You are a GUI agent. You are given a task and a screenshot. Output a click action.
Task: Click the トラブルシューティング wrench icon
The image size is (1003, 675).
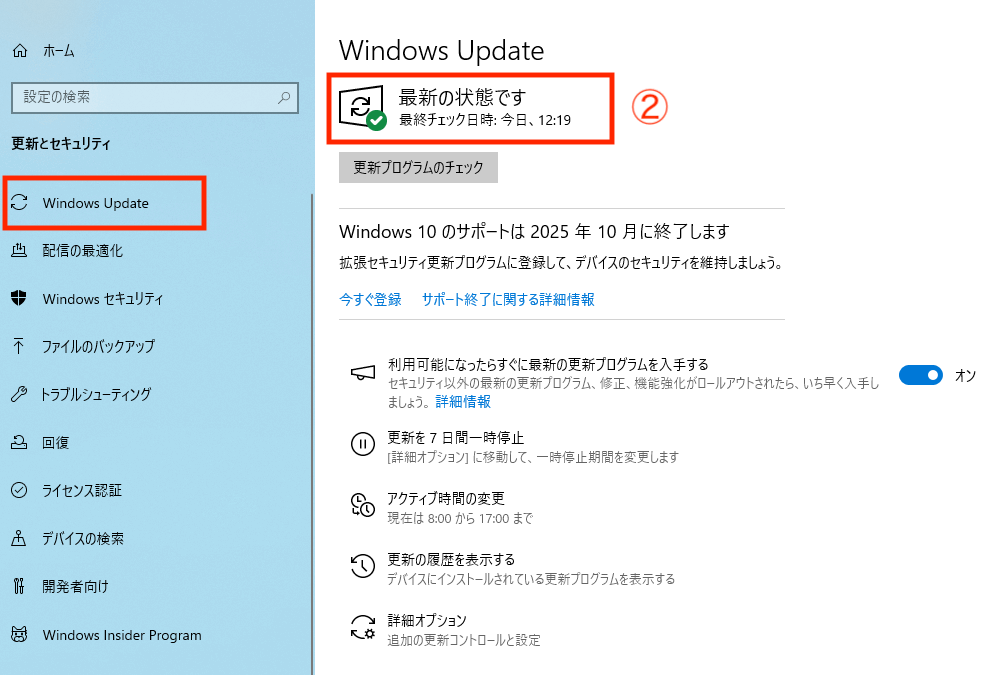[x=19, y=394]
